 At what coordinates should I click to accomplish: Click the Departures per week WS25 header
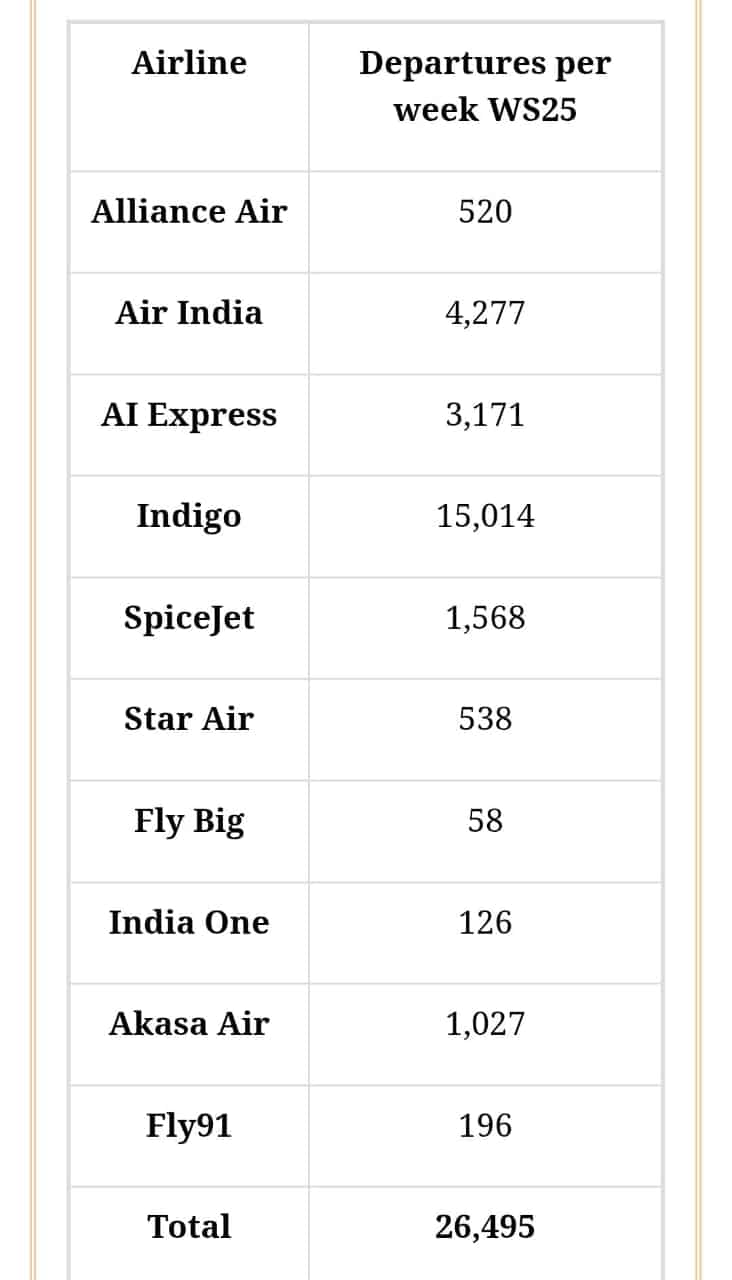coord(485,86)
